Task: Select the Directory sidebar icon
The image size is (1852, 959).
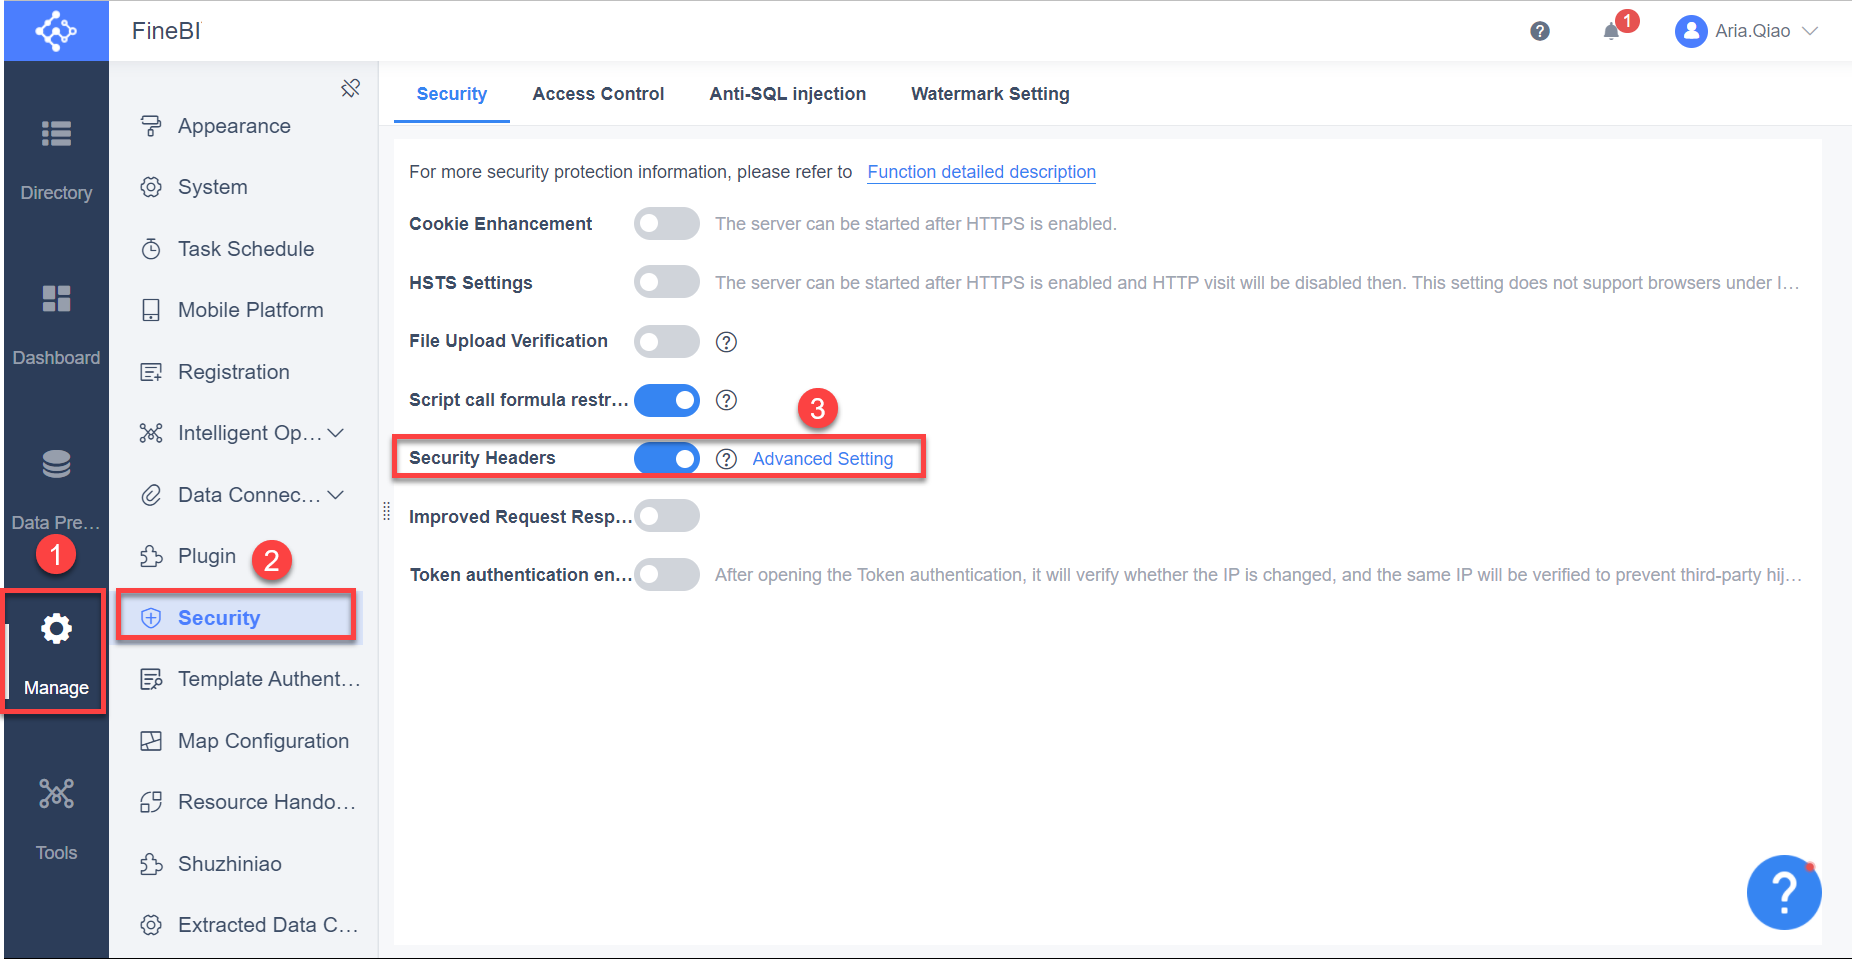Action: tap(55, 155)
